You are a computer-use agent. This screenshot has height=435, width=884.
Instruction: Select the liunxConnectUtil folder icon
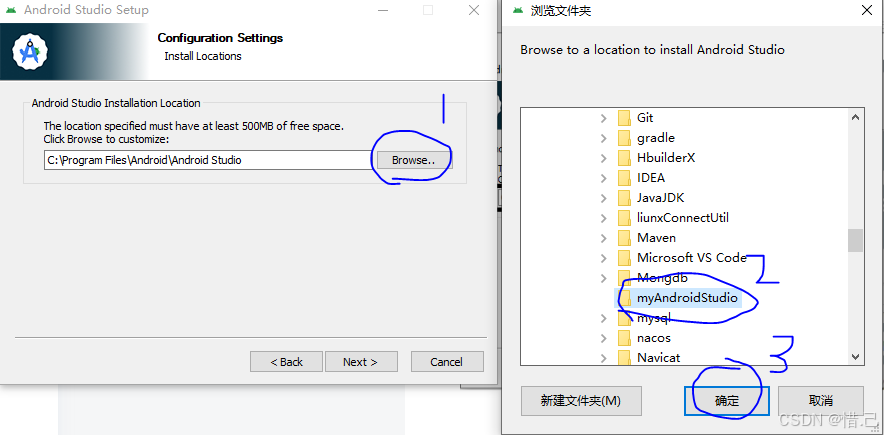click(x=624, y=218)
